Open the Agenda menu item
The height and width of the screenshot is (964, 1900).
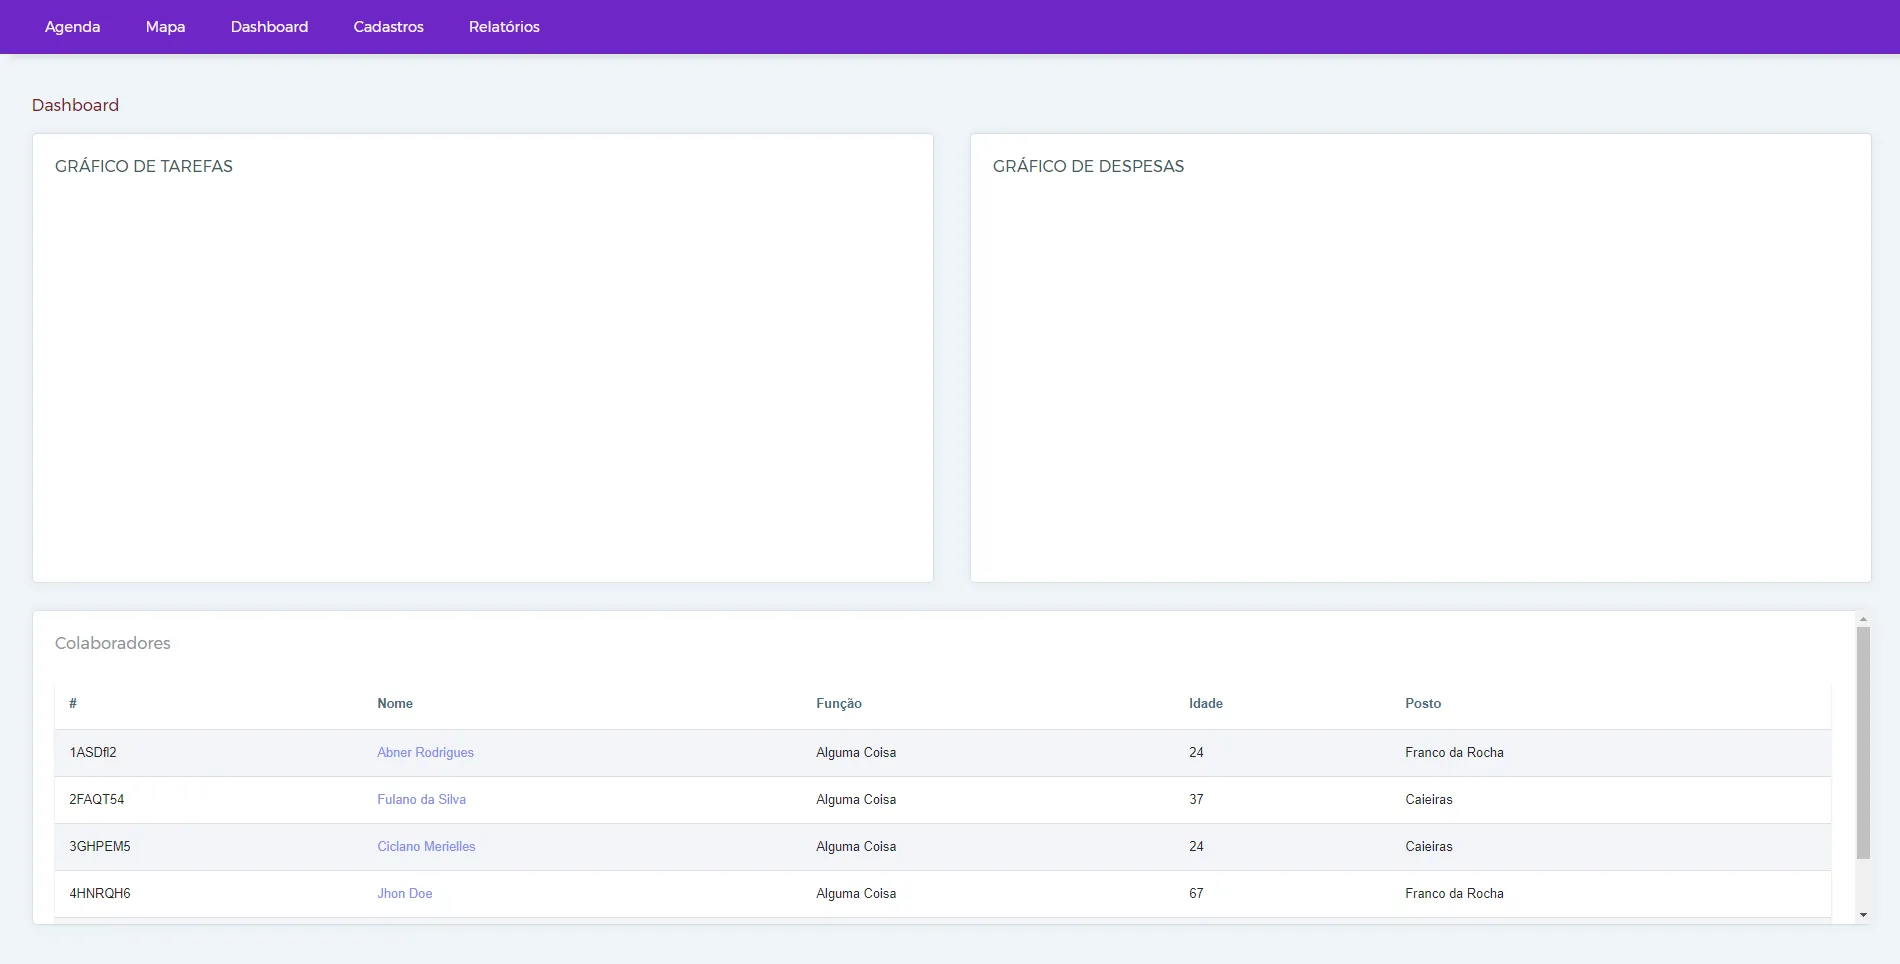[72, 27]
